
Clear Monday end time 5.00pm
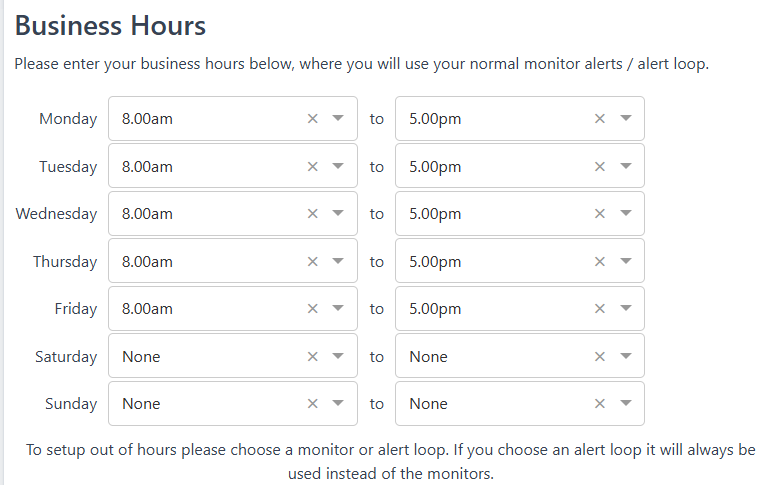[600, 119]
